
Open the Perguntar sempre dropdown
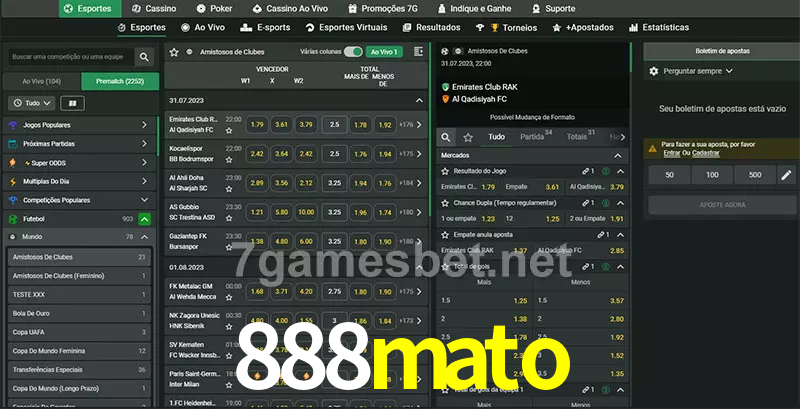point(698,71)
